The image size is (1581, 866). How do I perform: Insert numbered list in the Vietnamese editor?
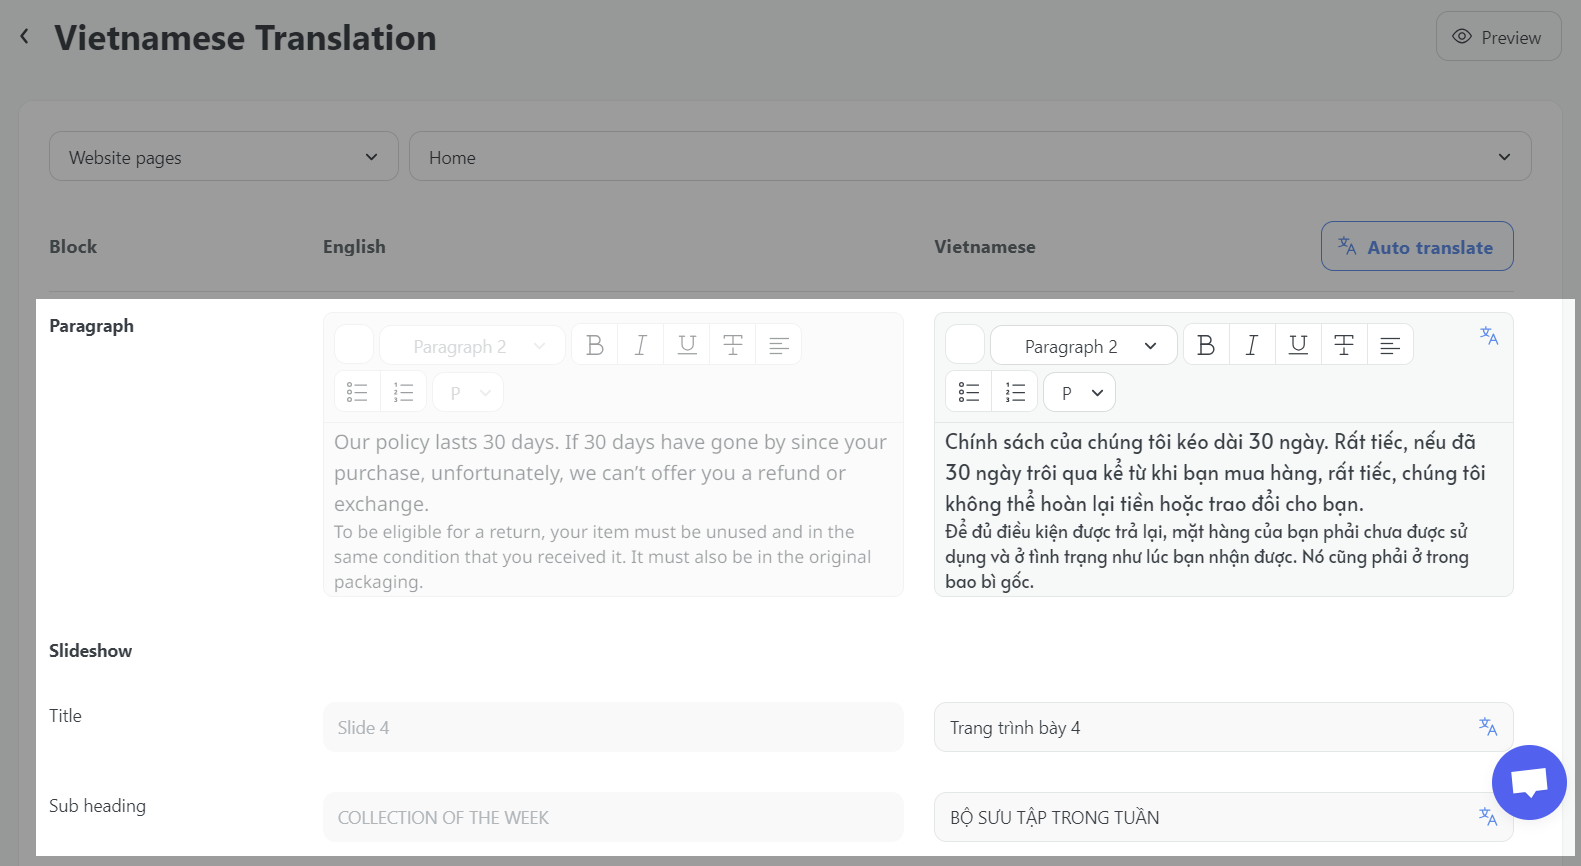[1015, 392]
